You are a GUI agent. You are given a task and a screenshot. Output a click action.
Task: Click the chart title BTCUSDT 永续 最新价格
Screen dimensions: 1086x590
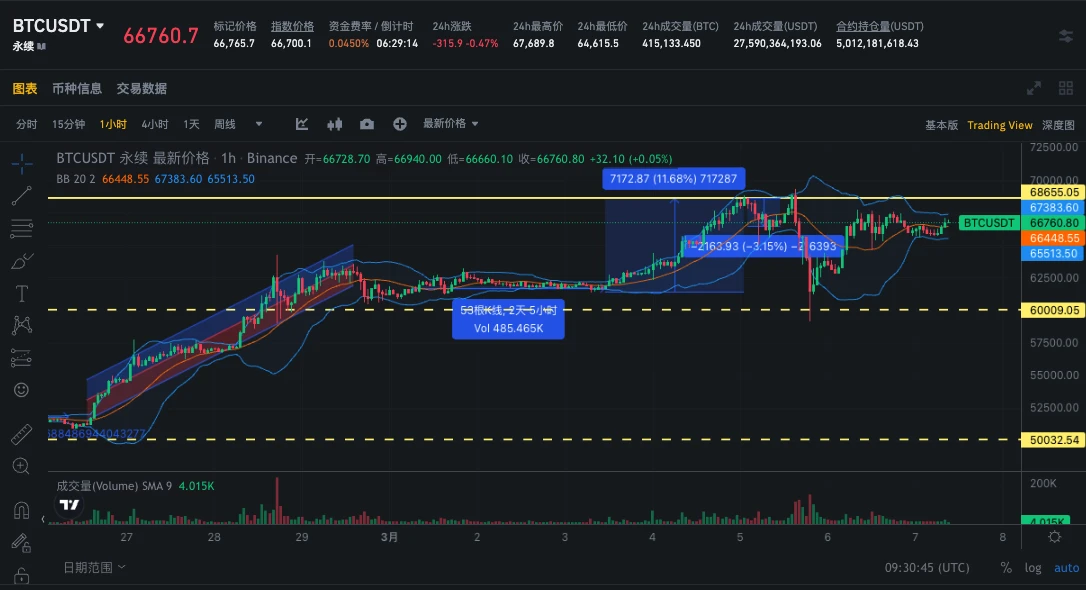[132, 158]
